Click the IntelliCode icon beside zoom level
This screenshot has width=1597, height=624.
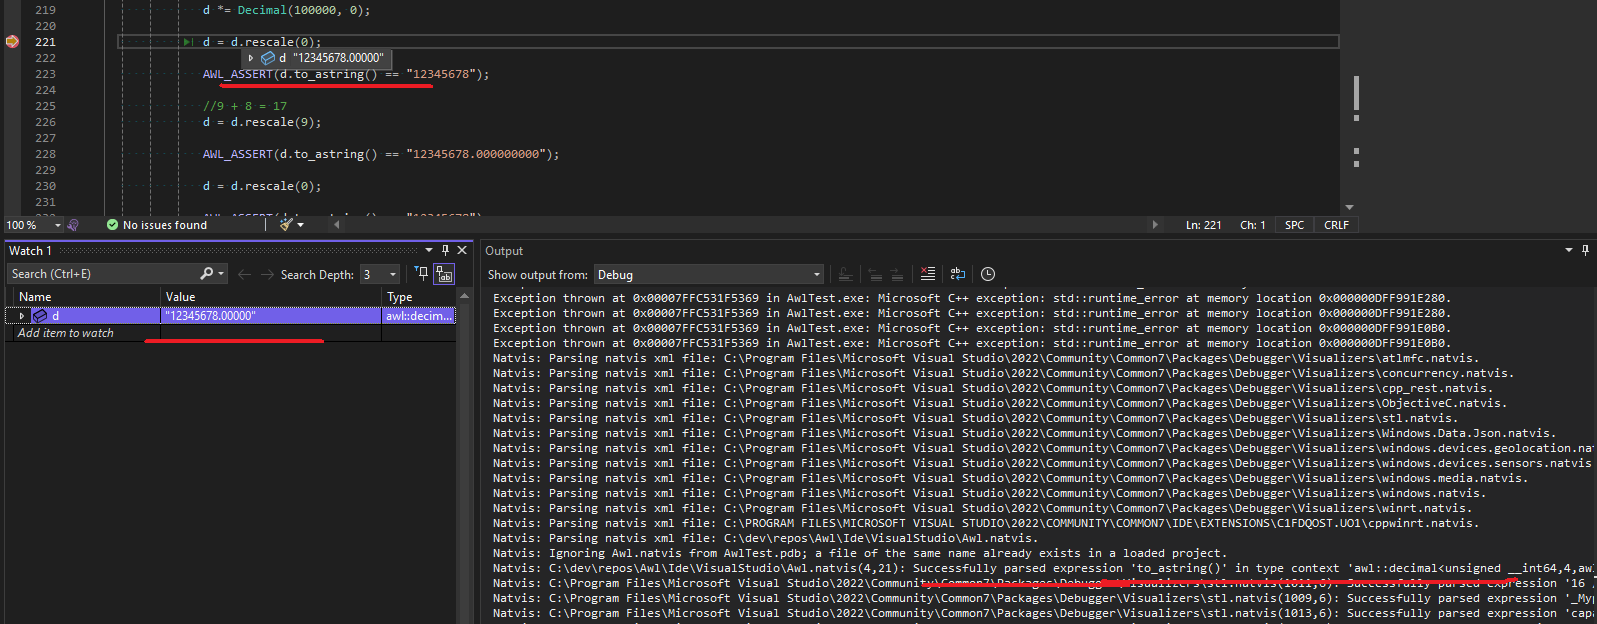pos(73,225)
